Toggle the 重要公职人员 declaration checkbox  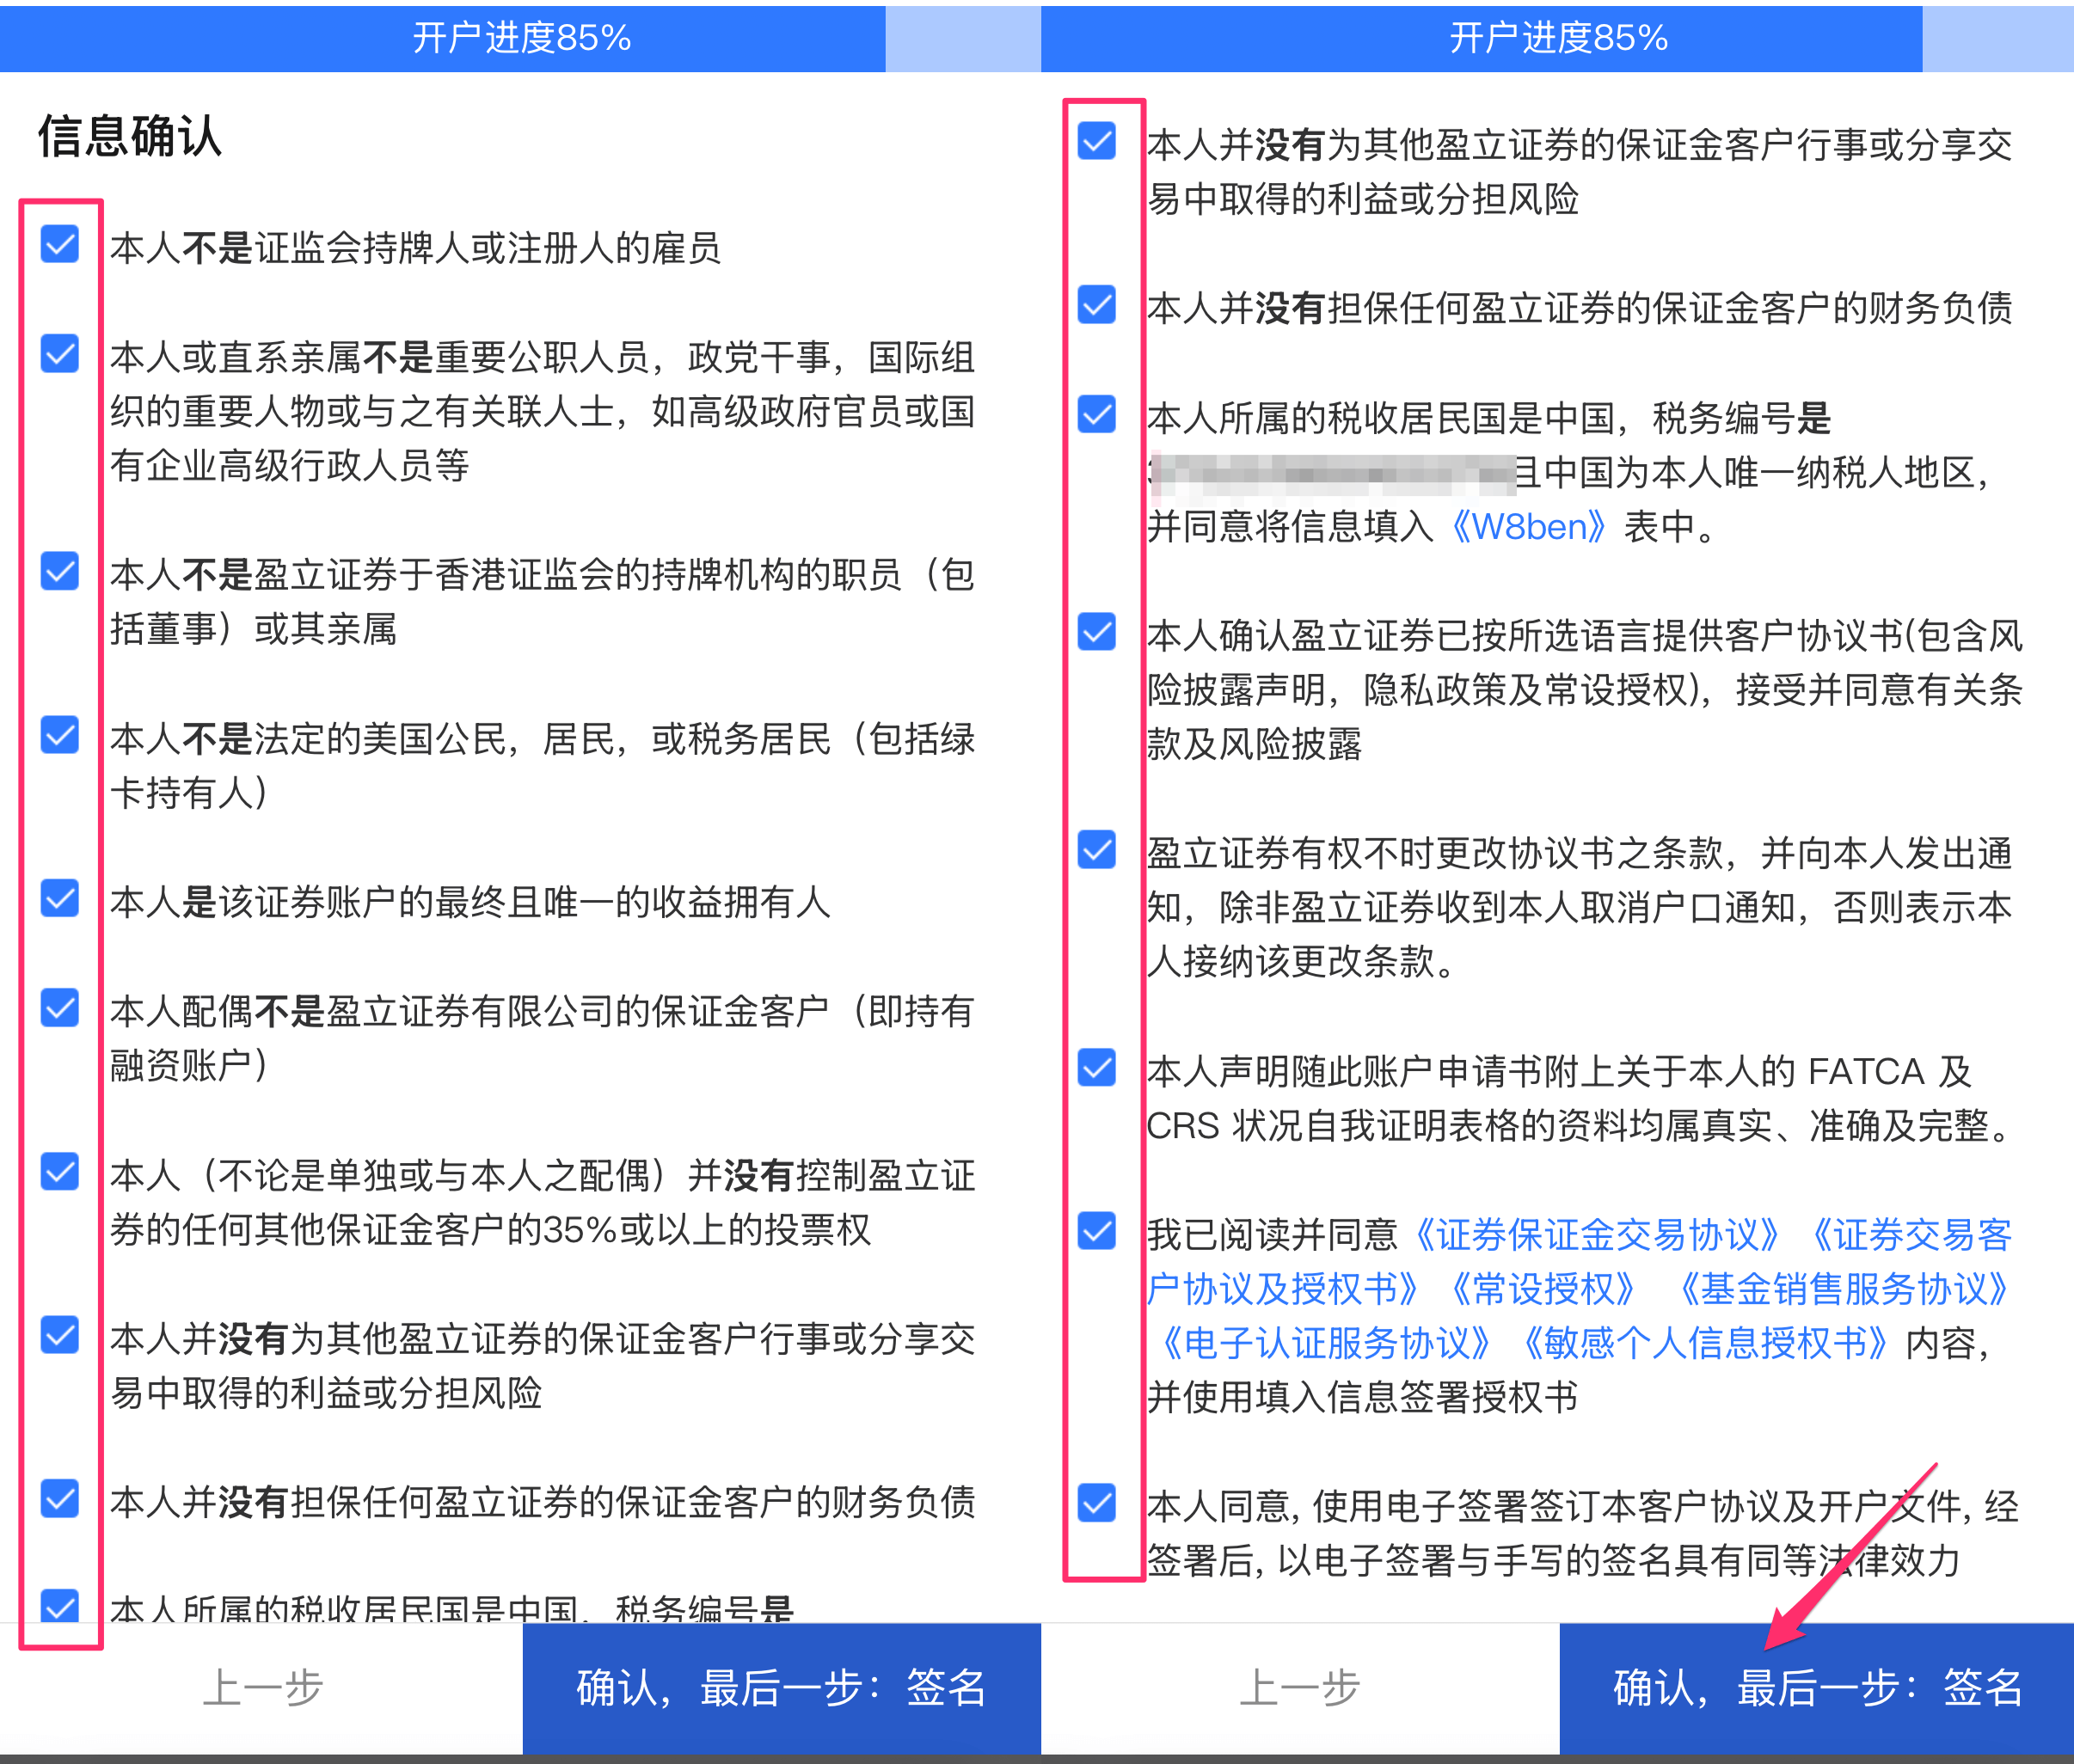click(60, 353)
